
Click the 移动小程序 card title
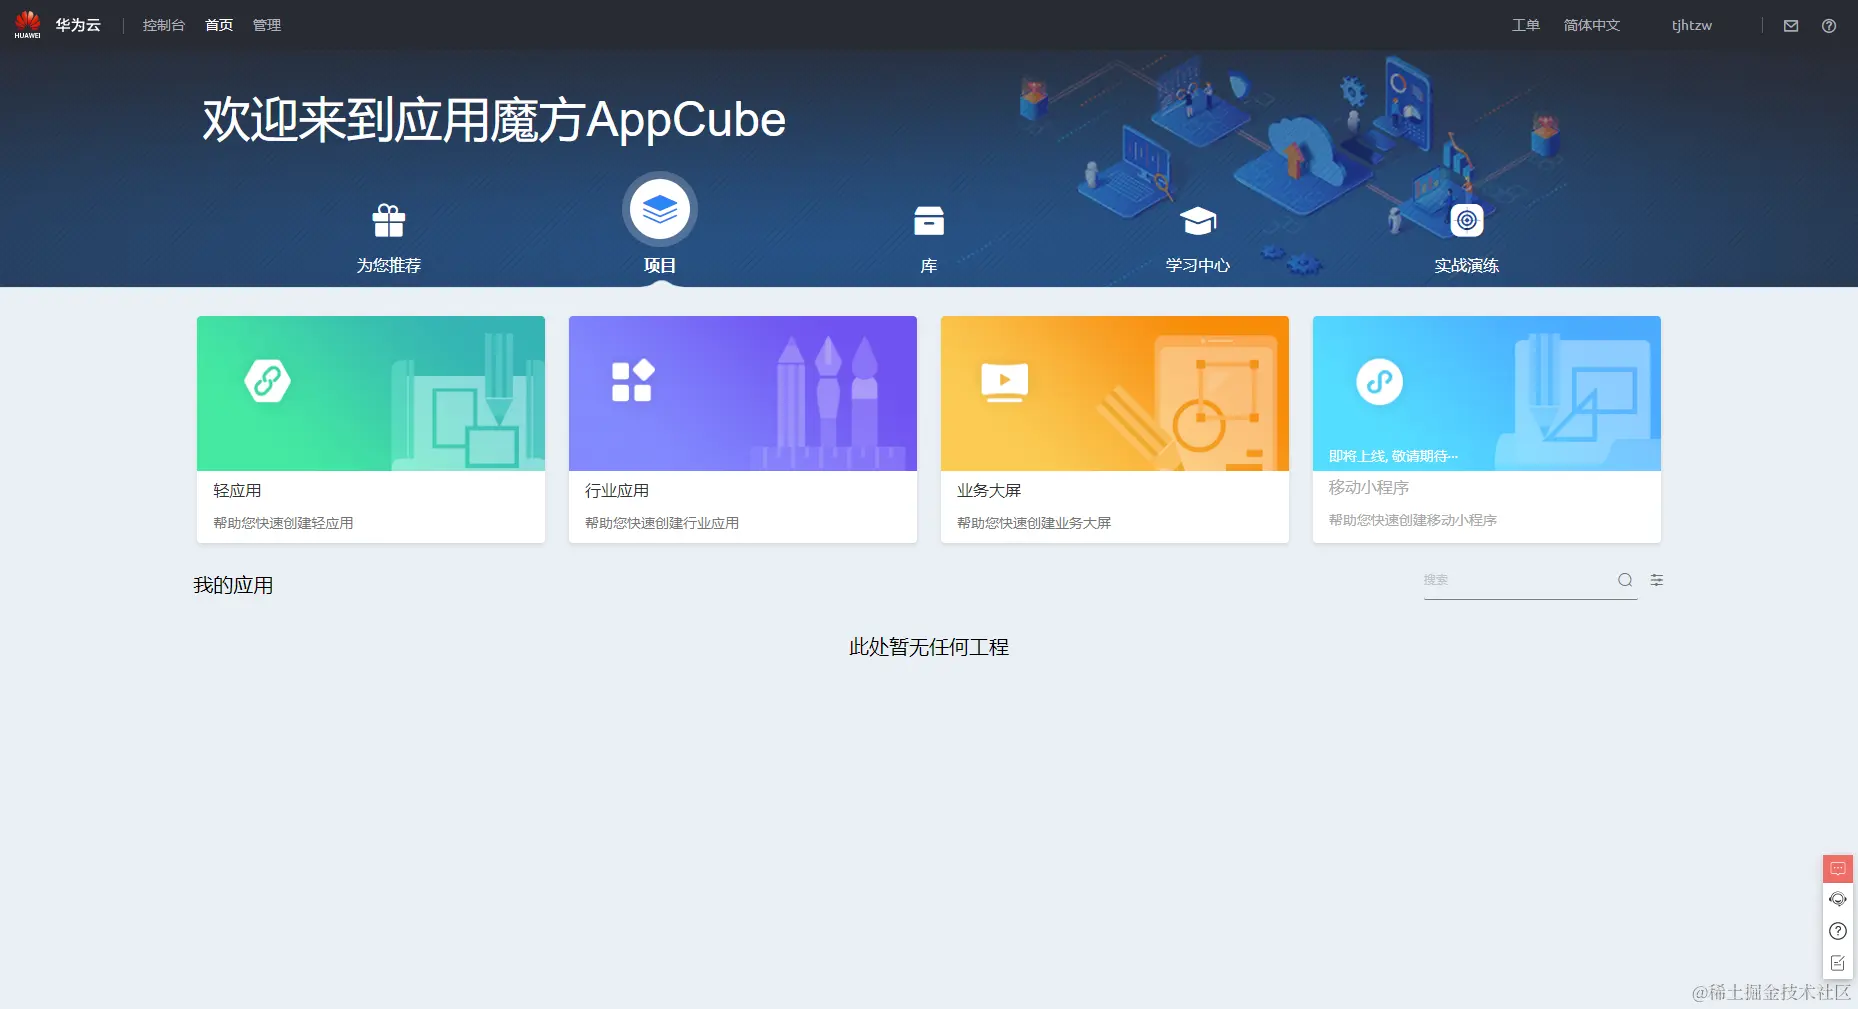1369,487
